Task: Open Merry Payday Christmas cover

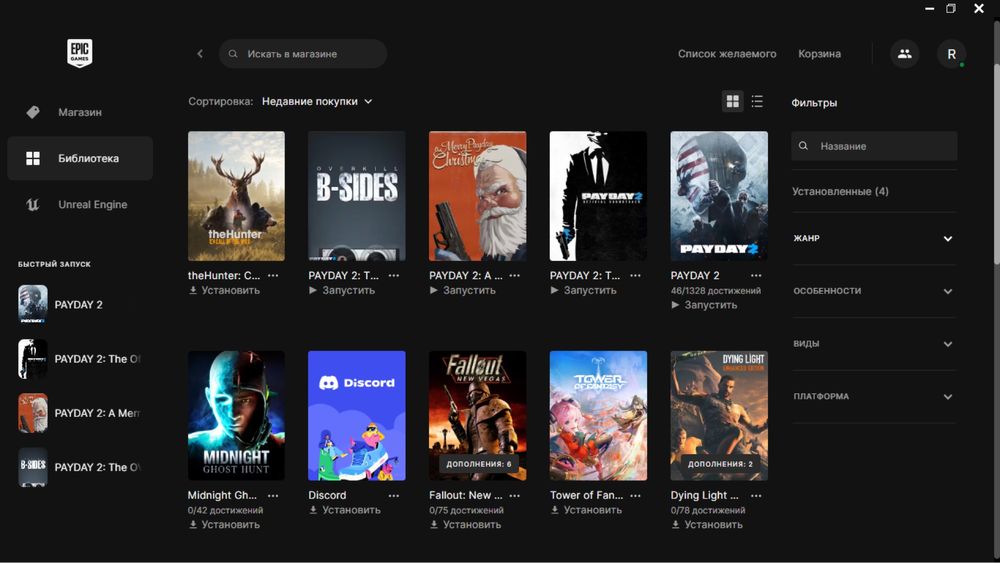Action: tap(478, 196)
